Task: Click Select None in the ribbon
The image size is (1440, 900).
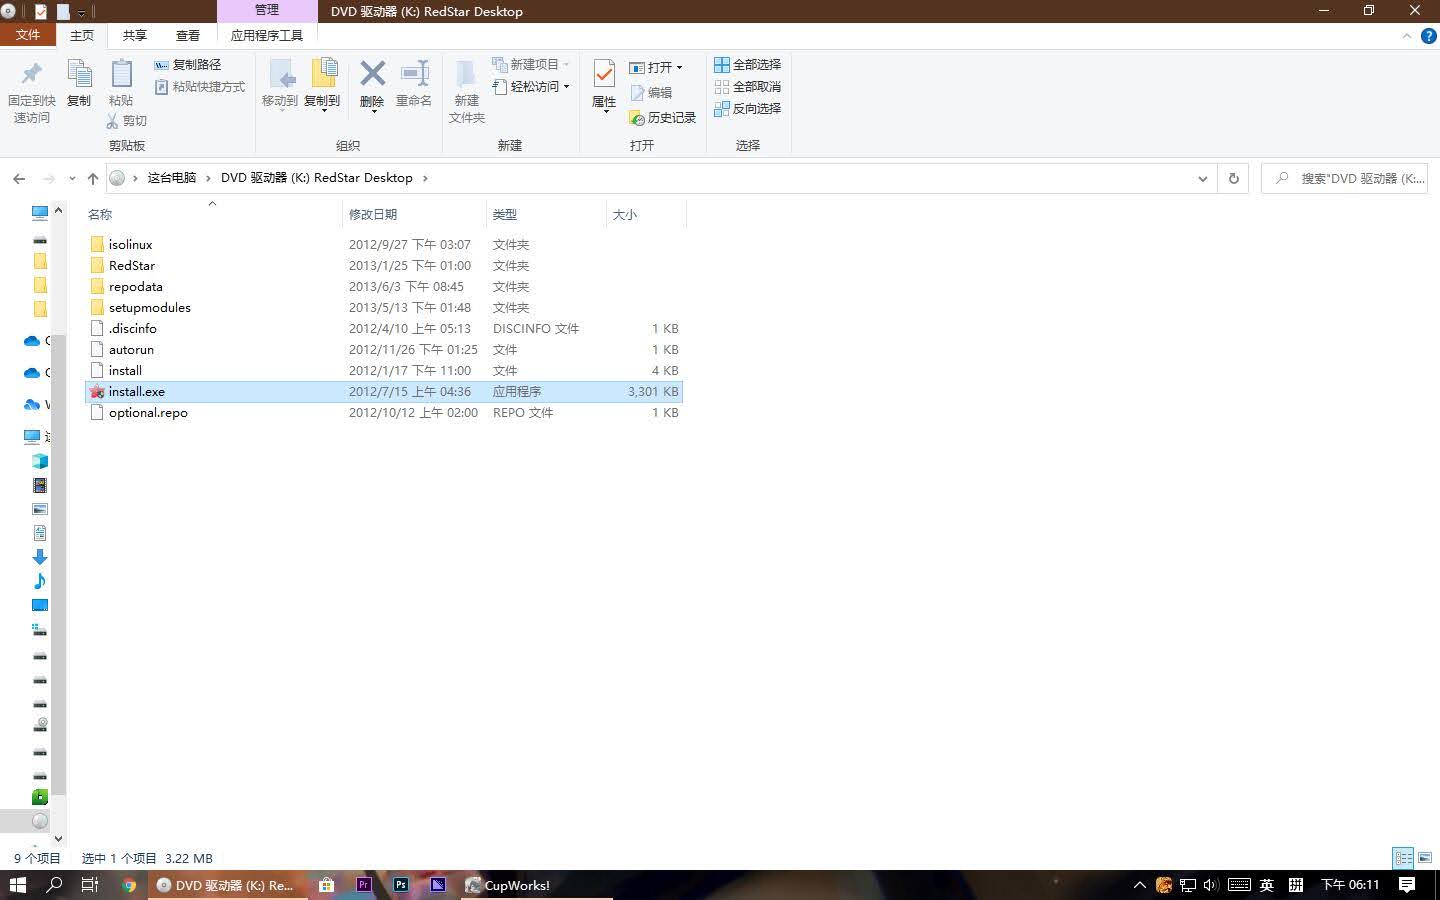Action: (x=747, y=87)
